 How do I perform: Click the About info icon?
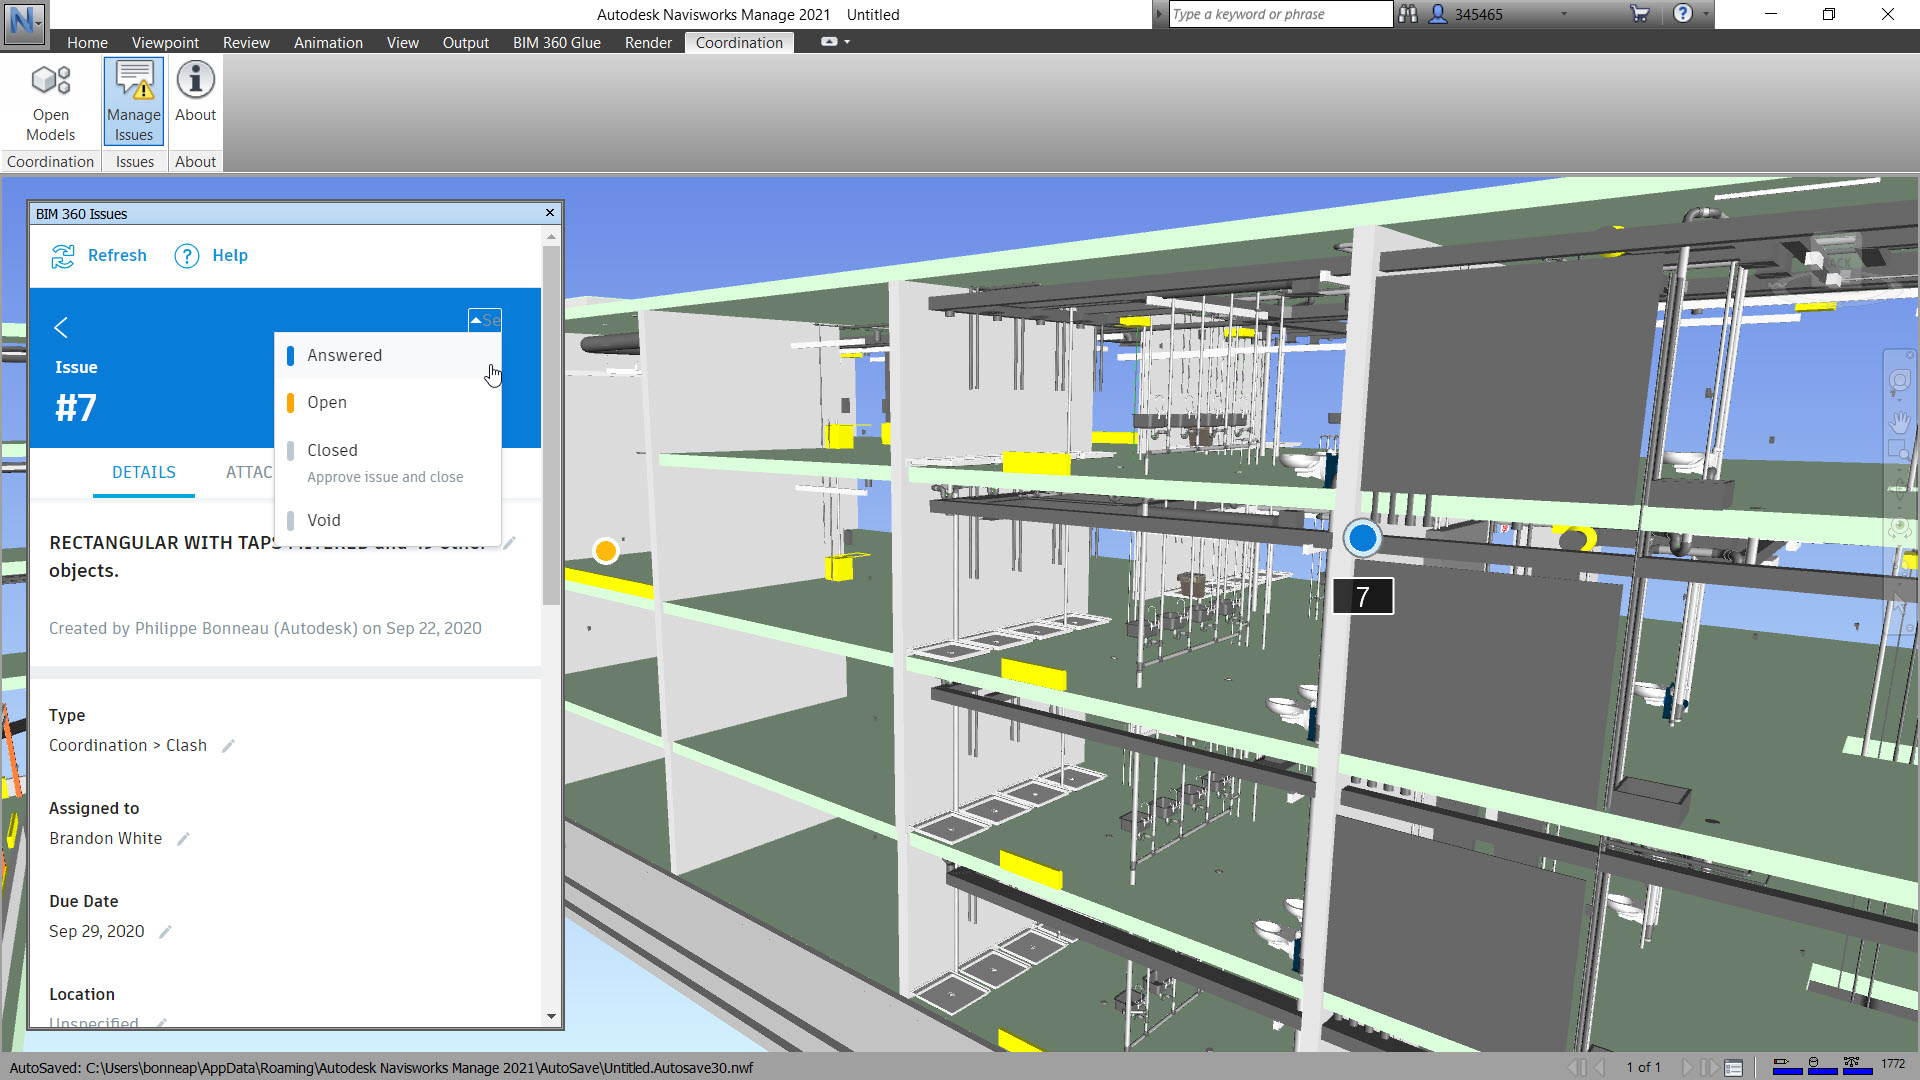pyautogui.click(x=195, y=80)
